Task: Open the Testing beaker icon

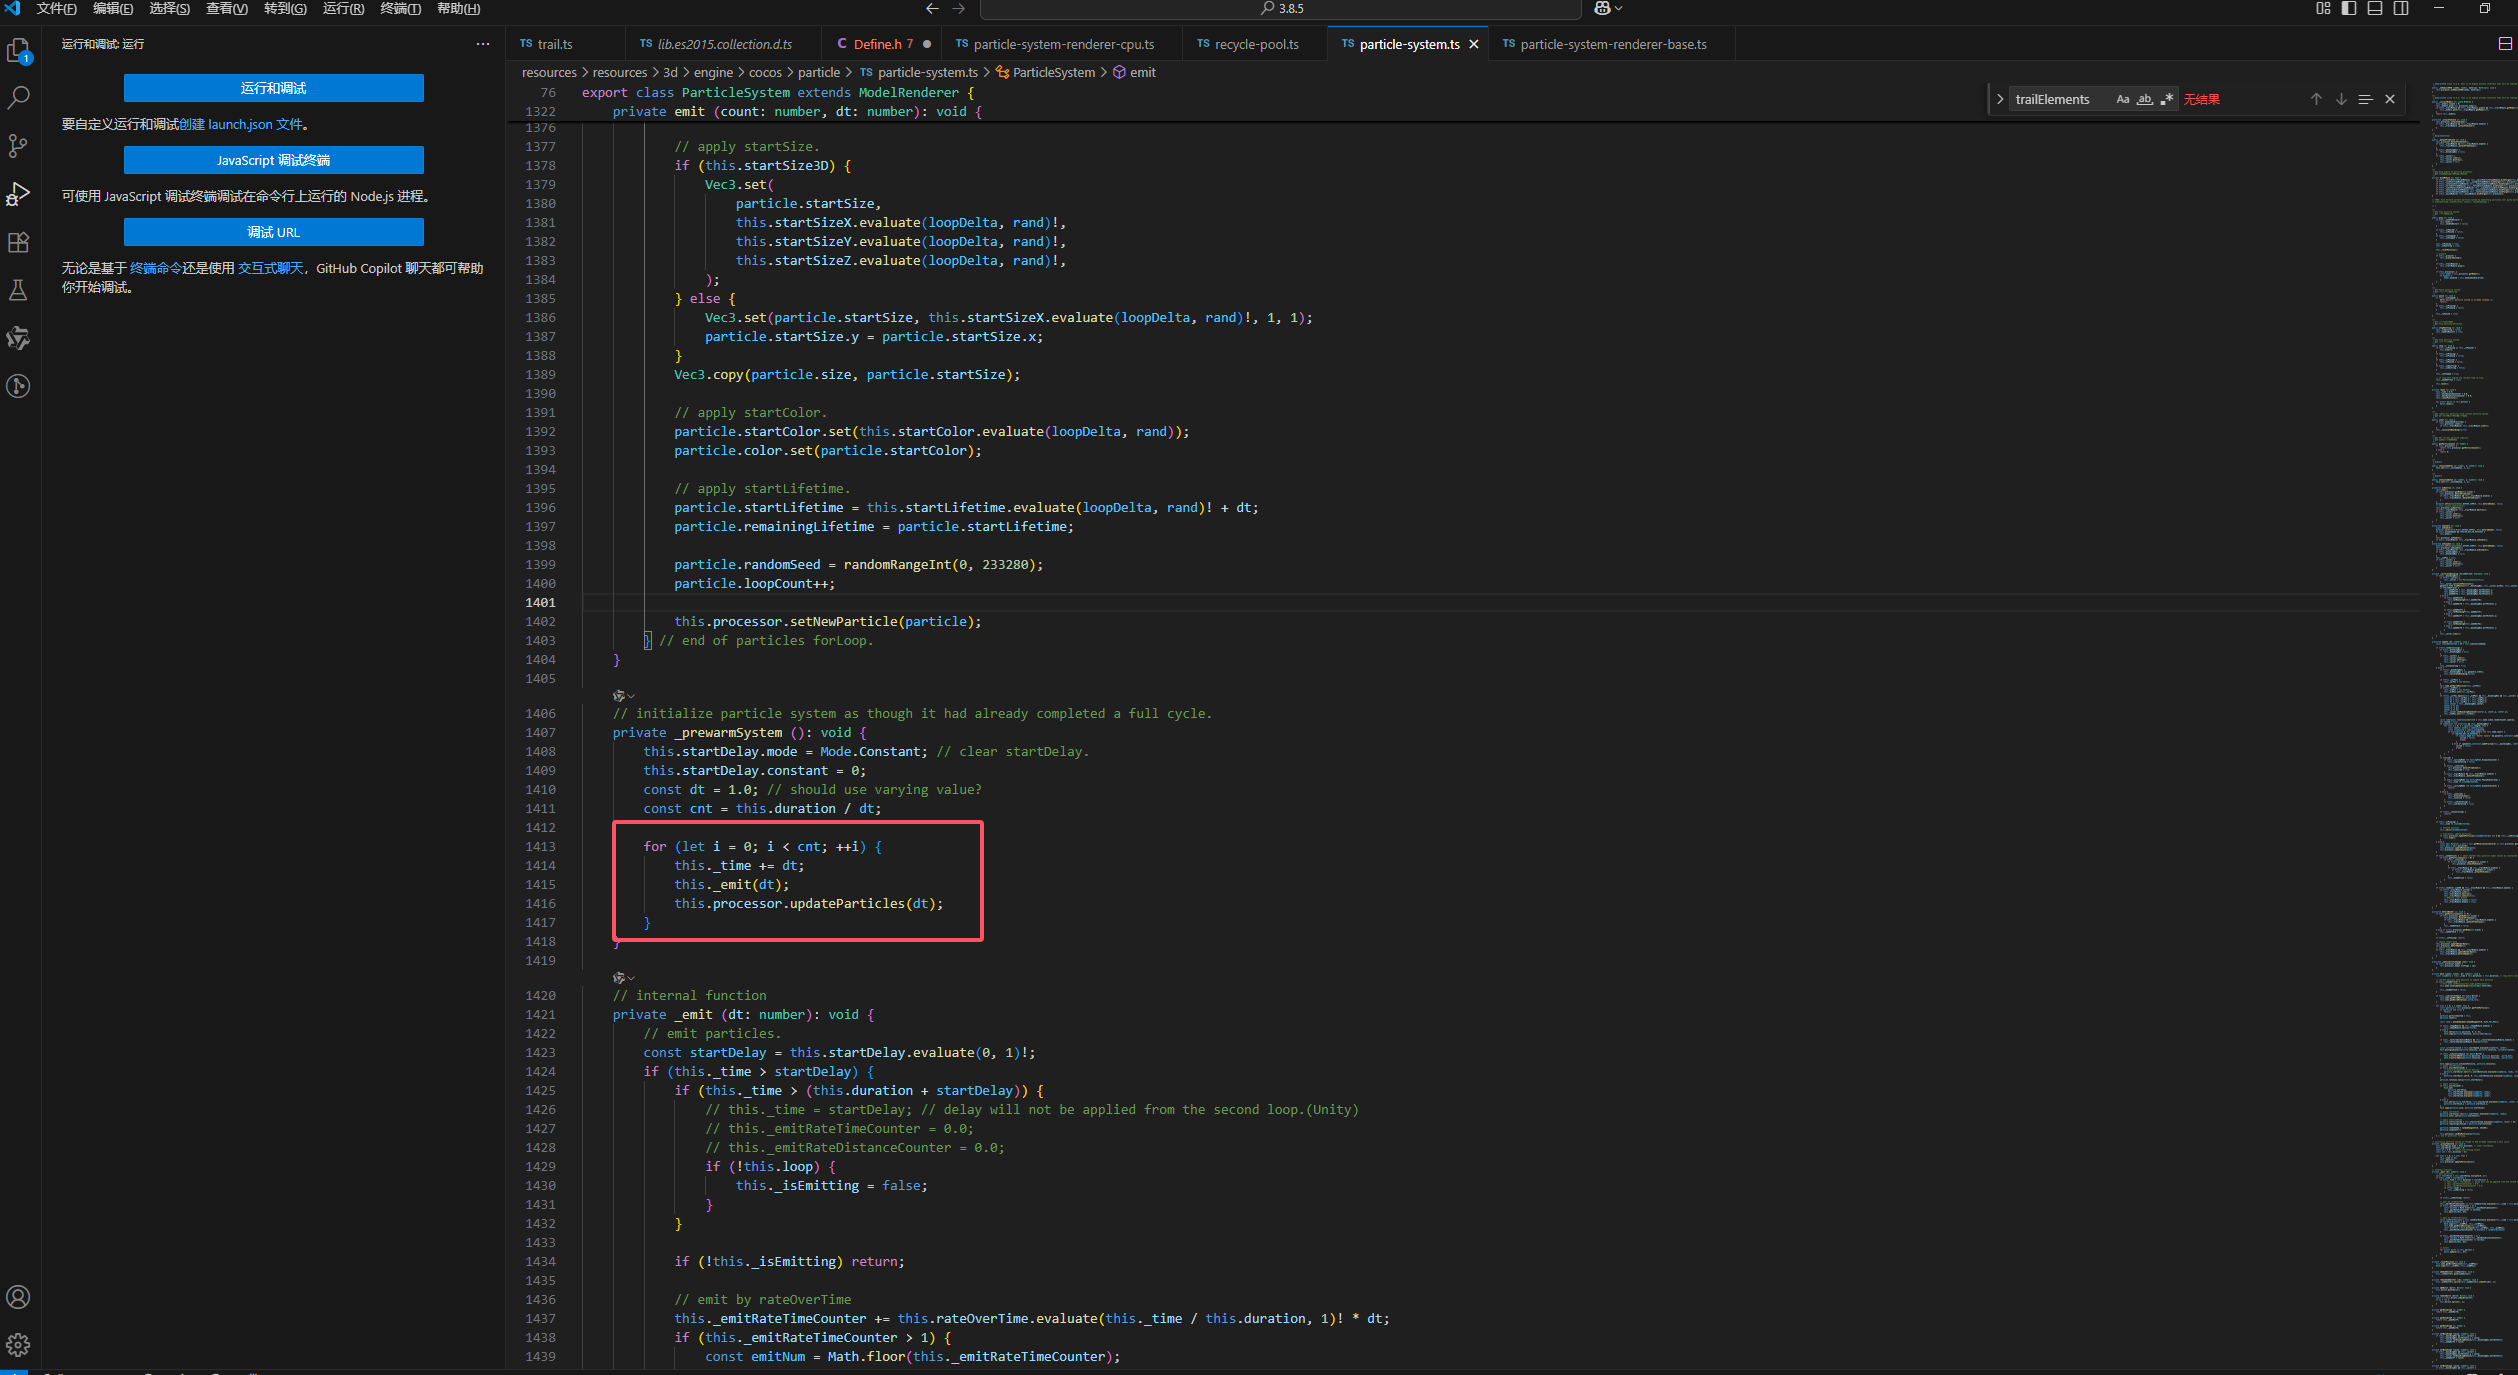Action: (x=19, y=290)
